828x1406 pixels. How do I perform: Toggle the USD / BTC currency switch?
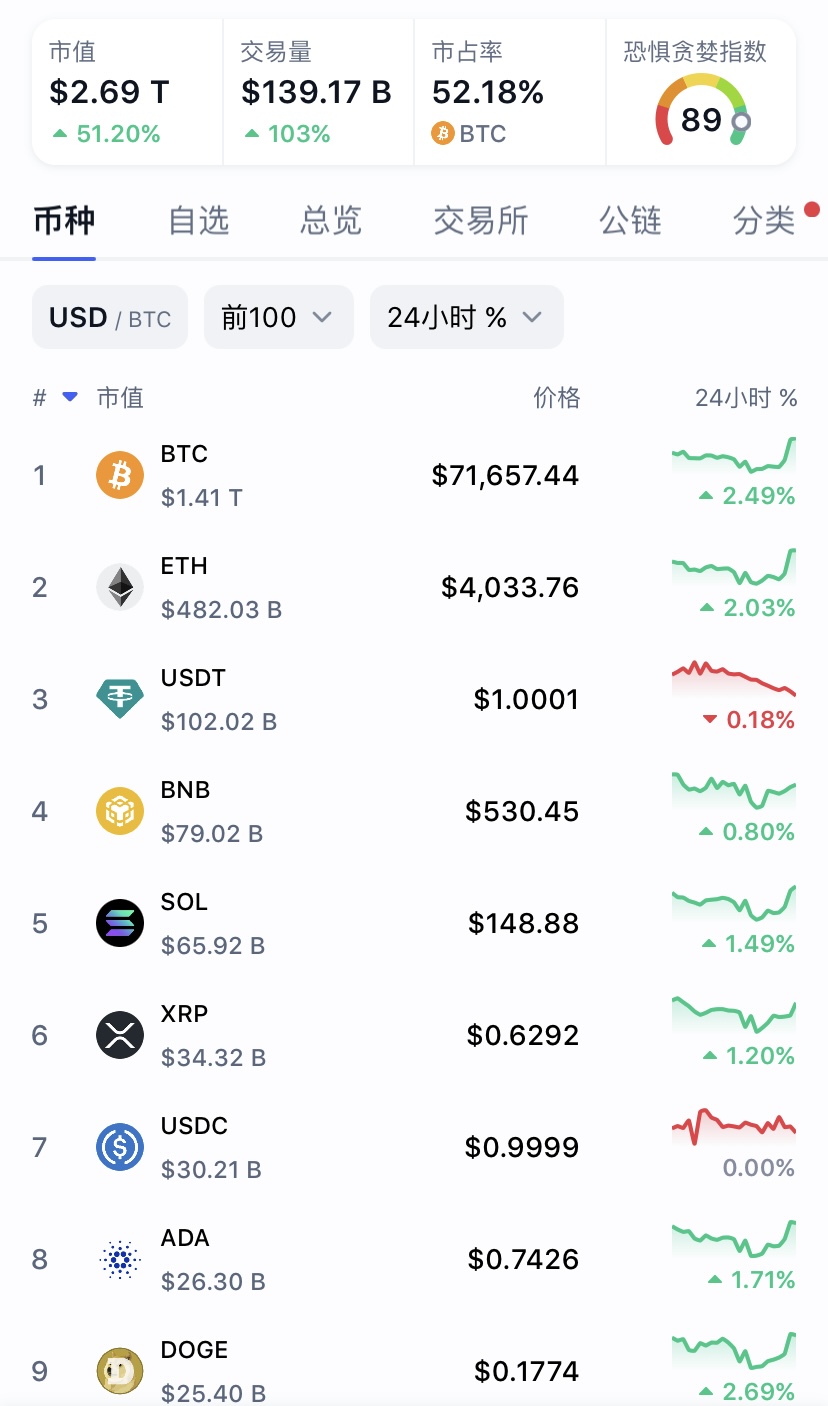[x=110, y=318]
